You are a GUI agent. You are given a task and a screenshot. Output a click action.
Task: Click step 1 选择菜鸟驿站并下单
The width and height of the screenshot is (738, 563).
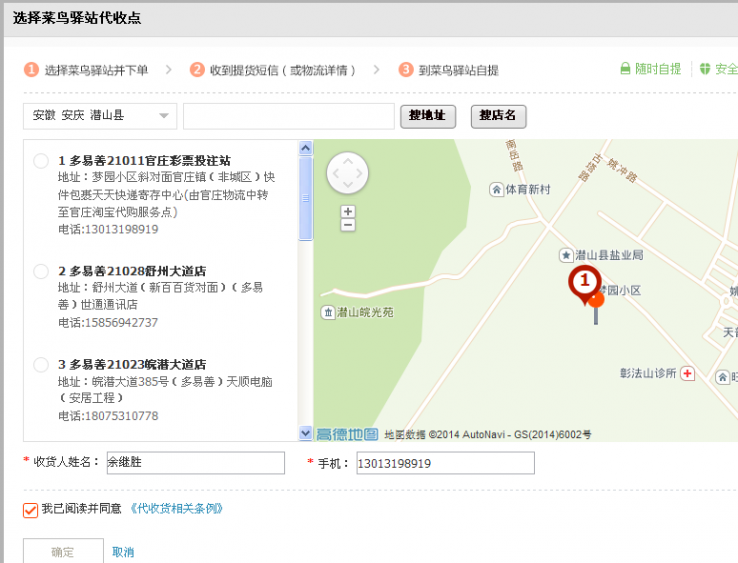(86, 70)
